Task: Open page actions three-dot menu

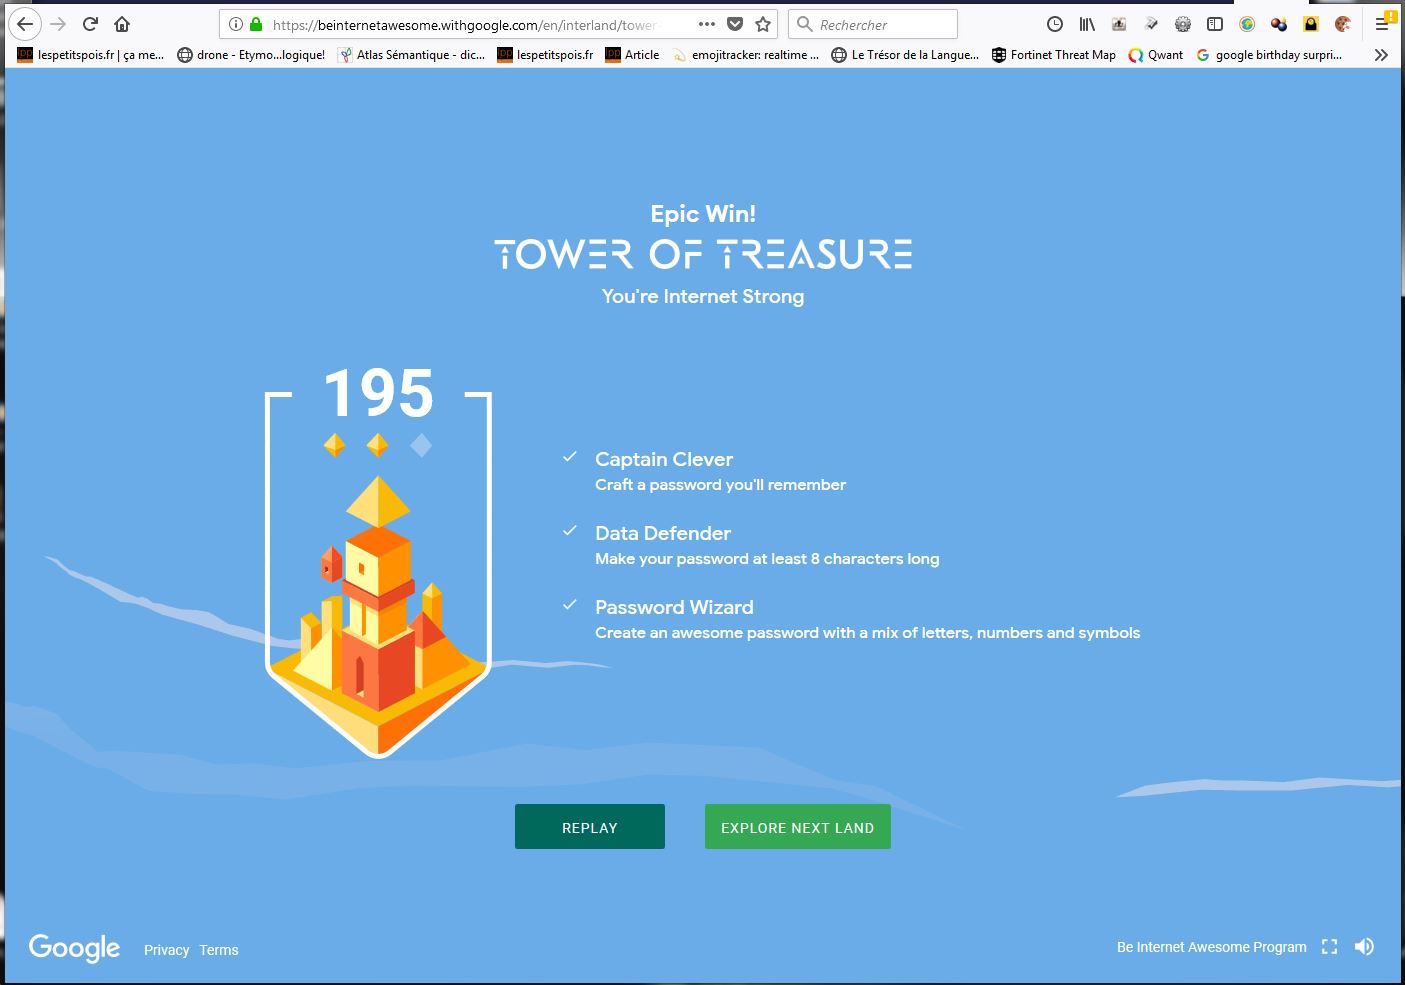Action: 706,24
